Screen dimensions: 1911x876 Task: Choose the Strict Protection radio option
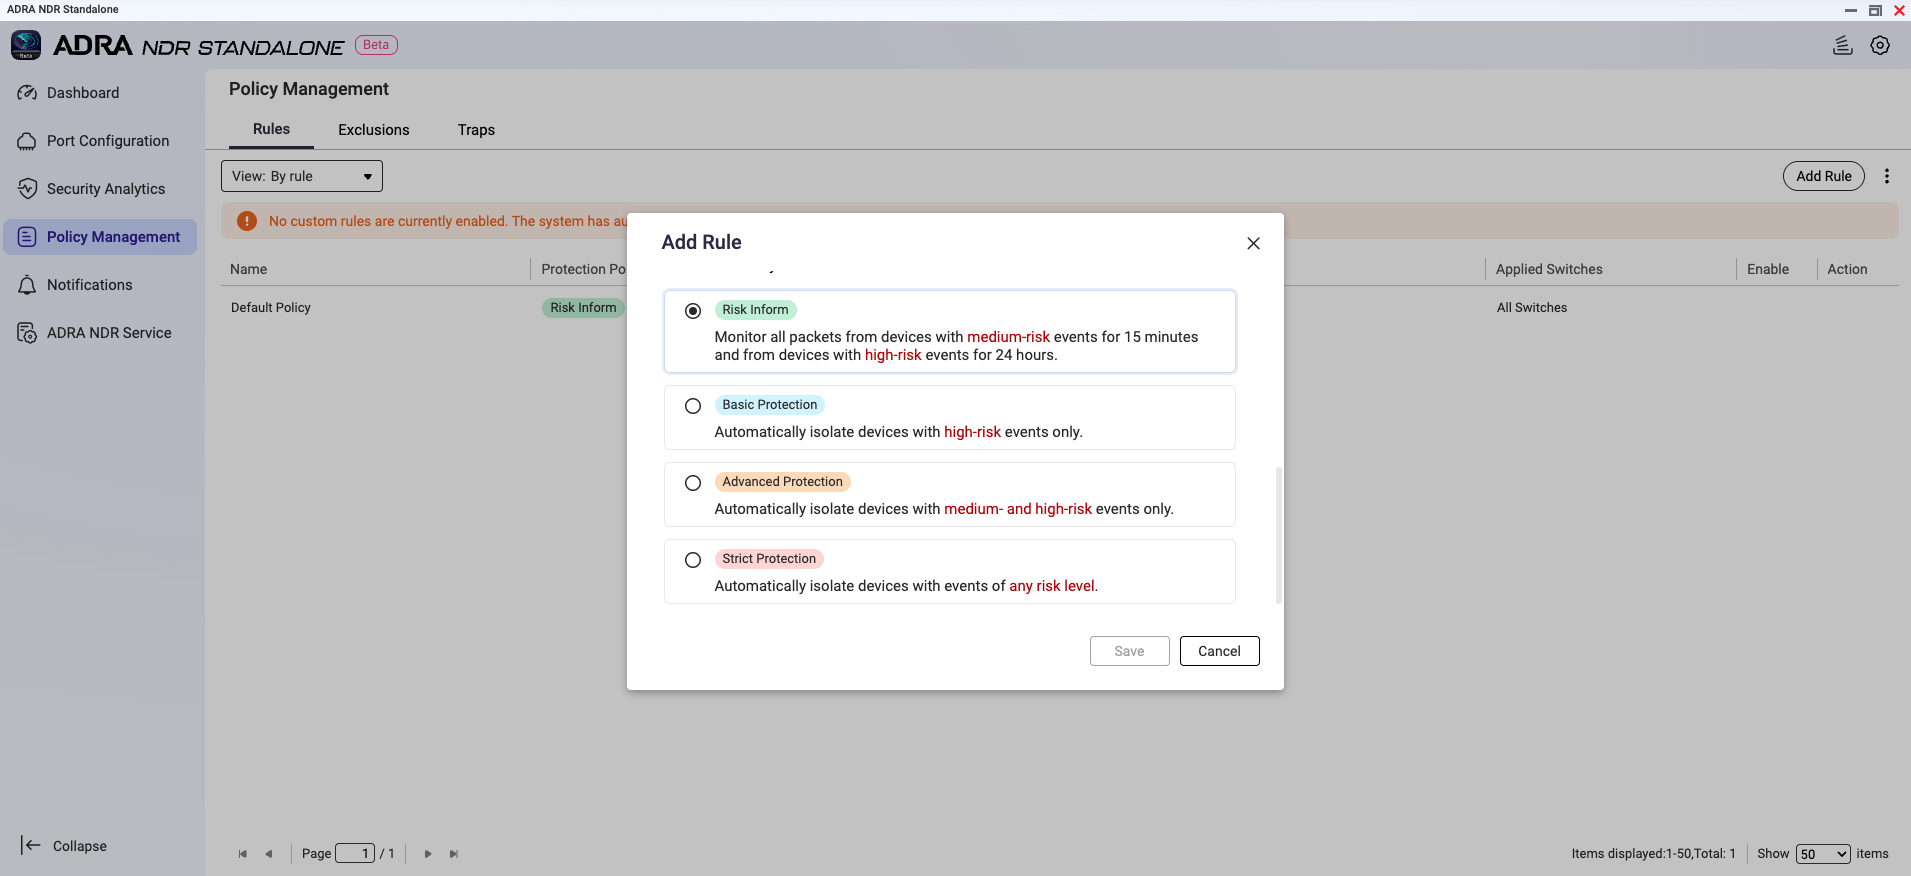(693, 560)
